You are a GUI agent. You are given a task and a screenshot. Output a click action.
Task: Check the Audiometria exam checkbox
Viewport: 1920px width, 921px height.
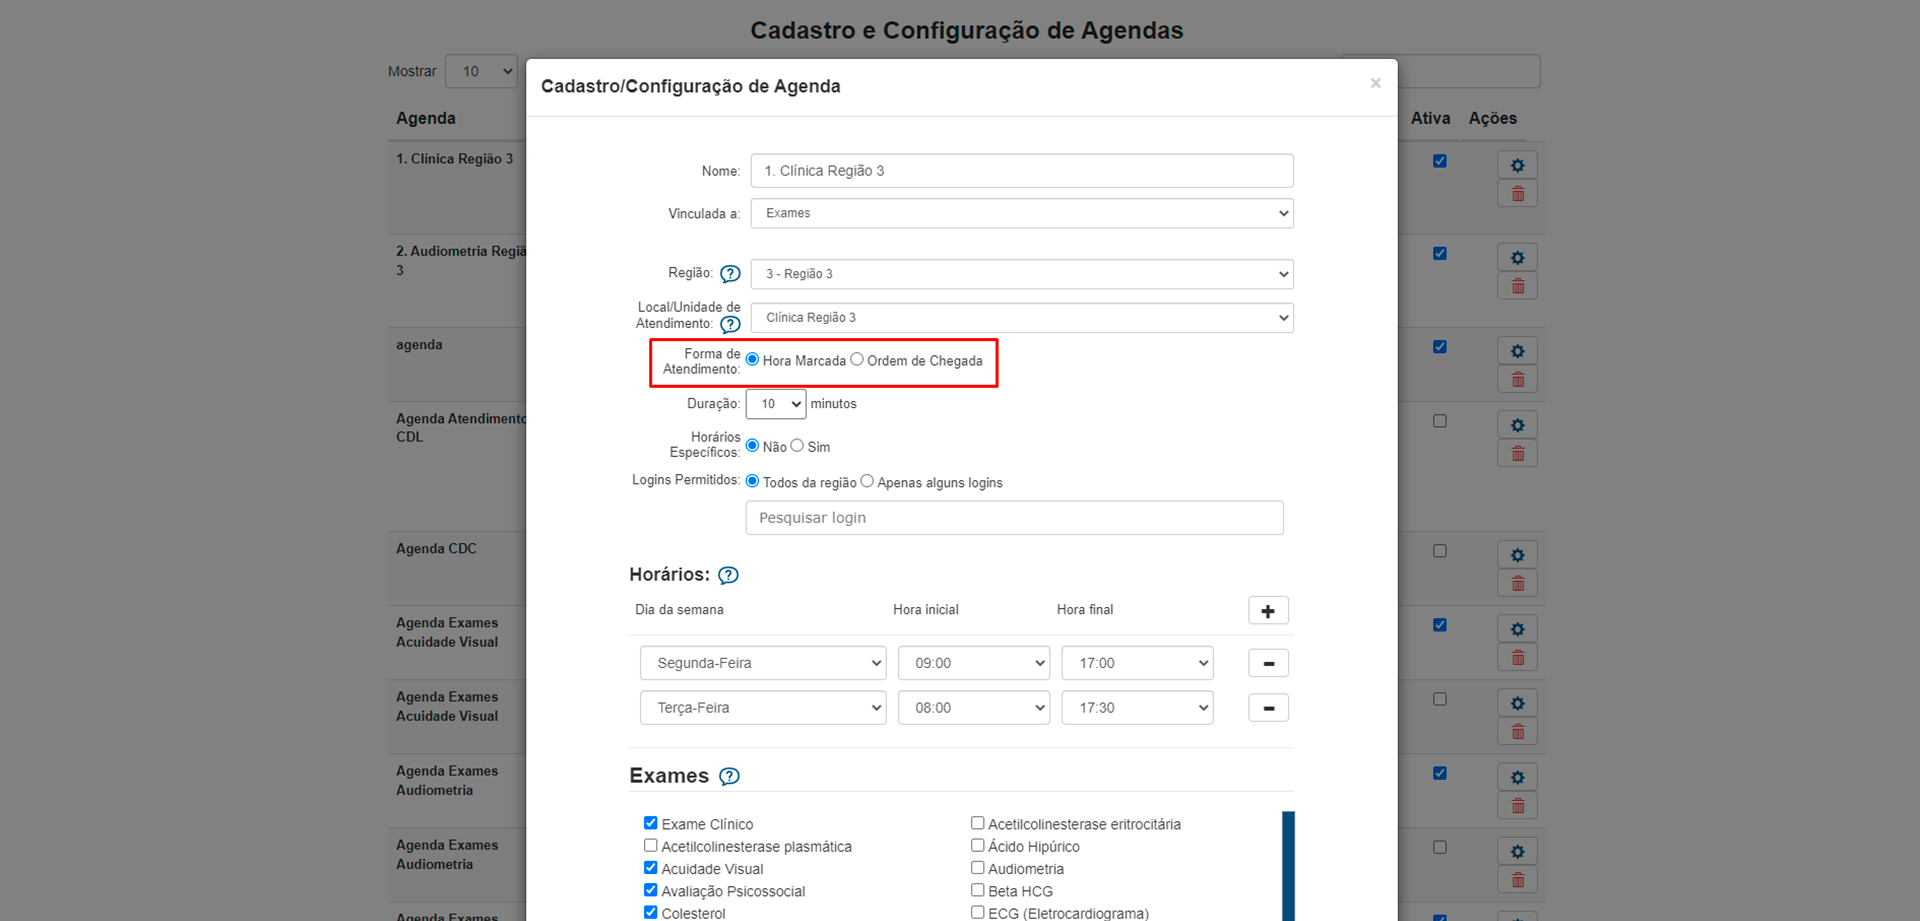click(x=978, y=868)
